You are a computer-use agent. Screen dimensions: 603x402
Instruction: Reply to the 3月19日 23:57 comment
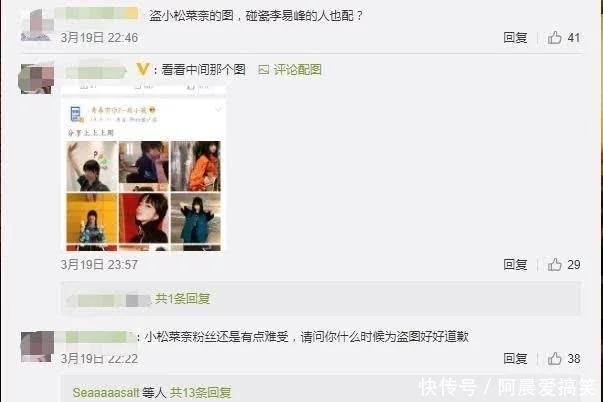[515, 264]
